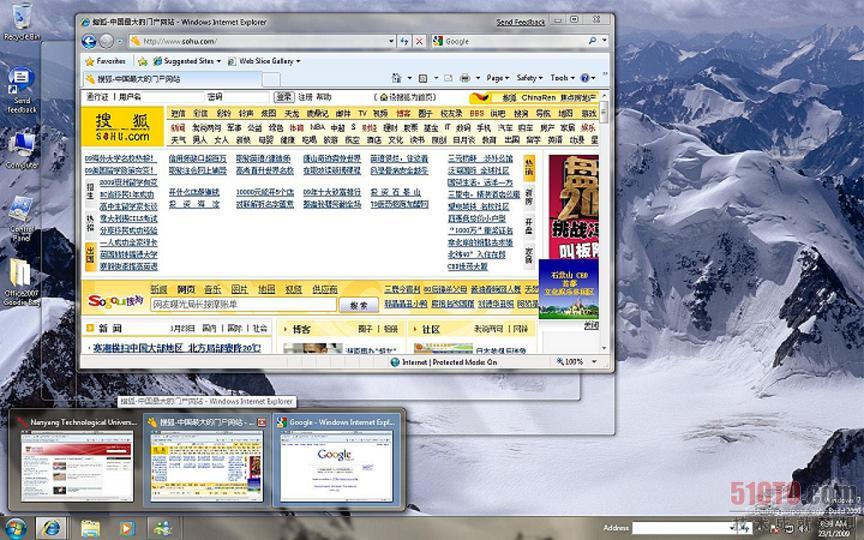Click the taskbar Address toolbar input
Screen dimensions: 864x540
pyautogui.click(x=684, y=528)
